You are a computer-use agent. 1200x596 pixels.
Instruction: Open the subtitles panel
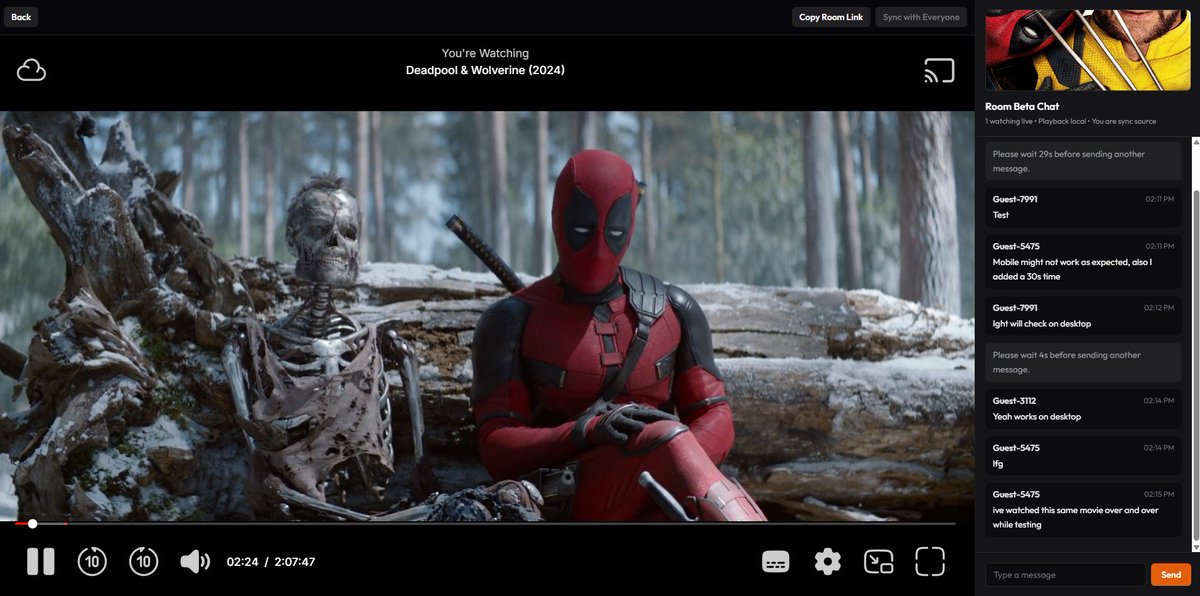point(775,561)
